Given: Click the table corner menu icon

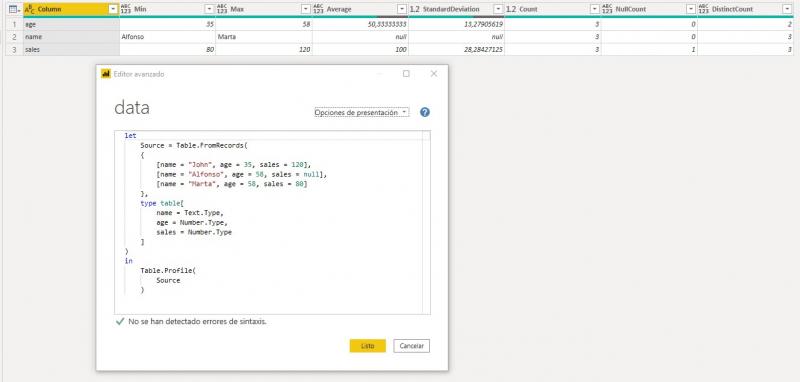Looking at the screenshot, I should (x=14, y=9).
